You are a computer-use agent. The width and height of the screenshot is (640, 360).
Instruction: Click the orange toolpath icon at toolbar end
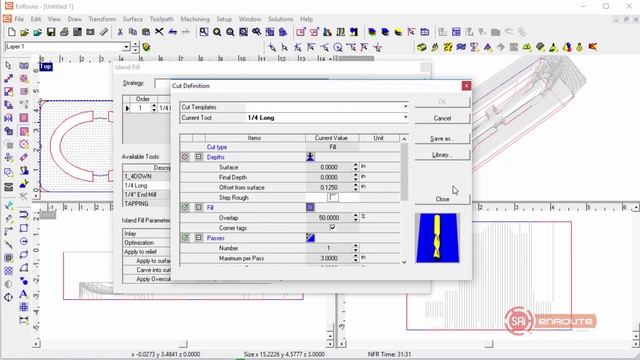click(x=593, y=47)
